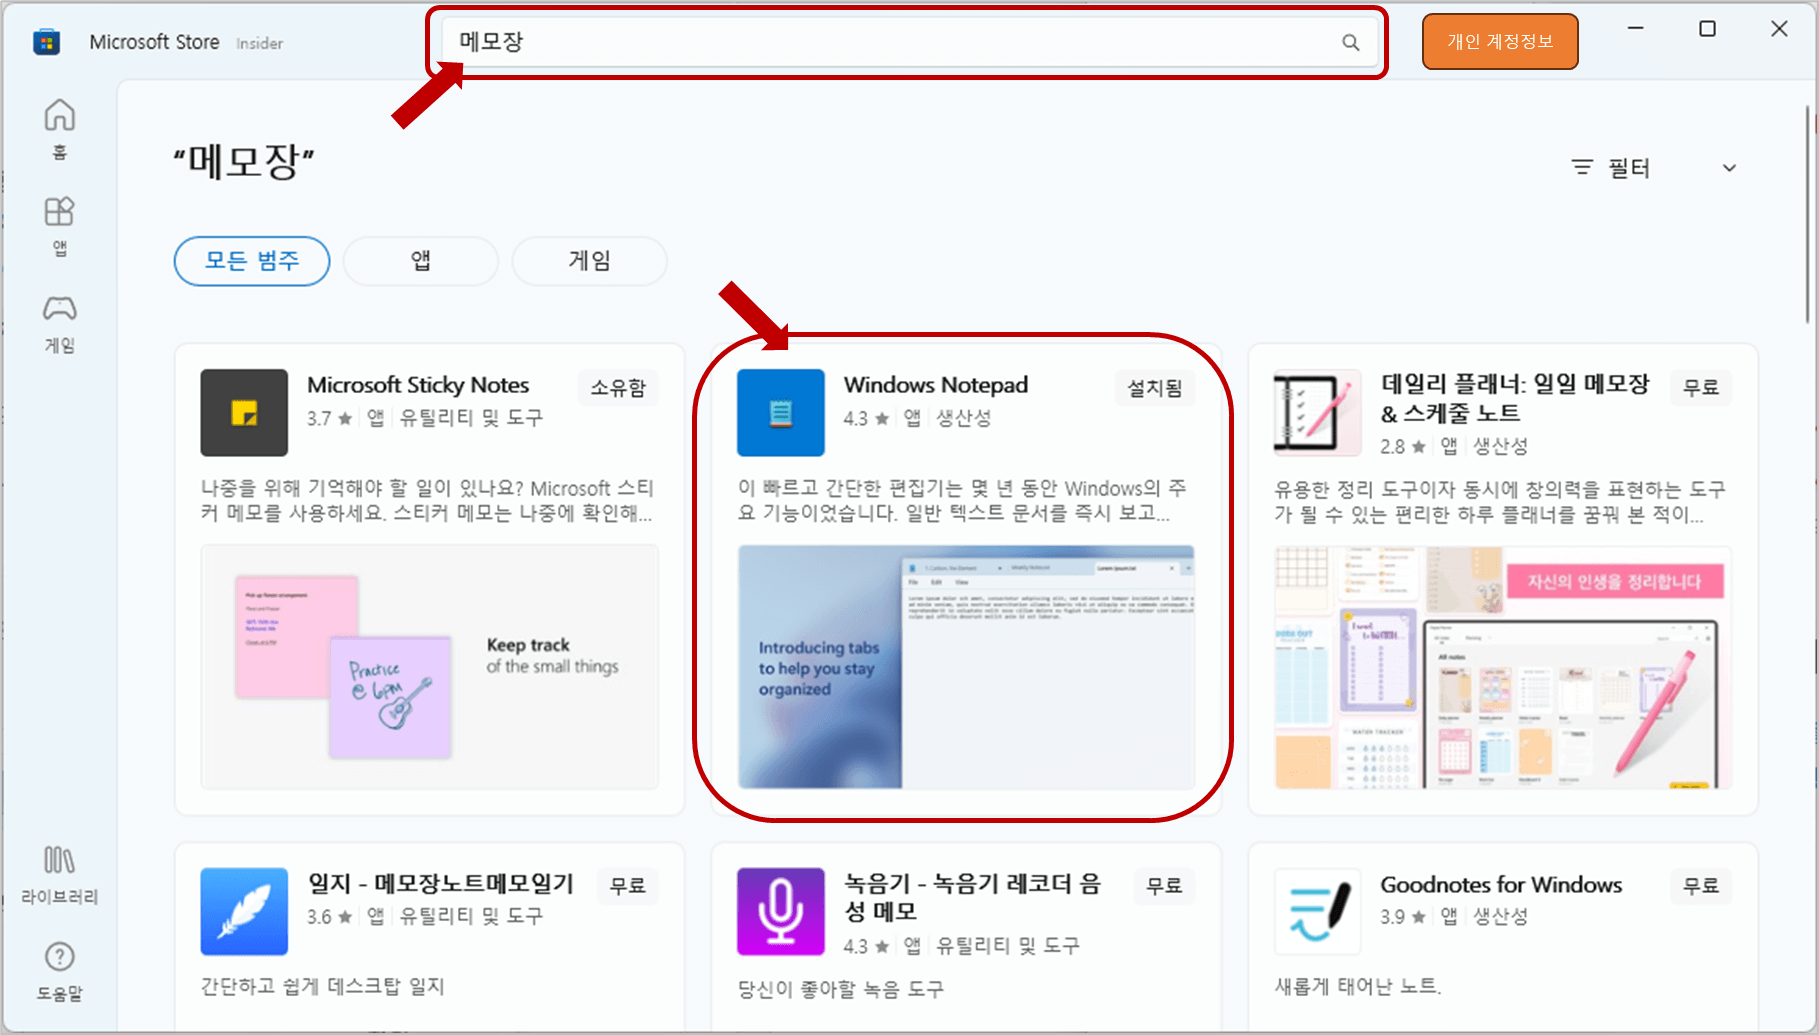1819x1035 pixels.
Task: Select the 게임 category tab
Action: click(x=589, y=261)
